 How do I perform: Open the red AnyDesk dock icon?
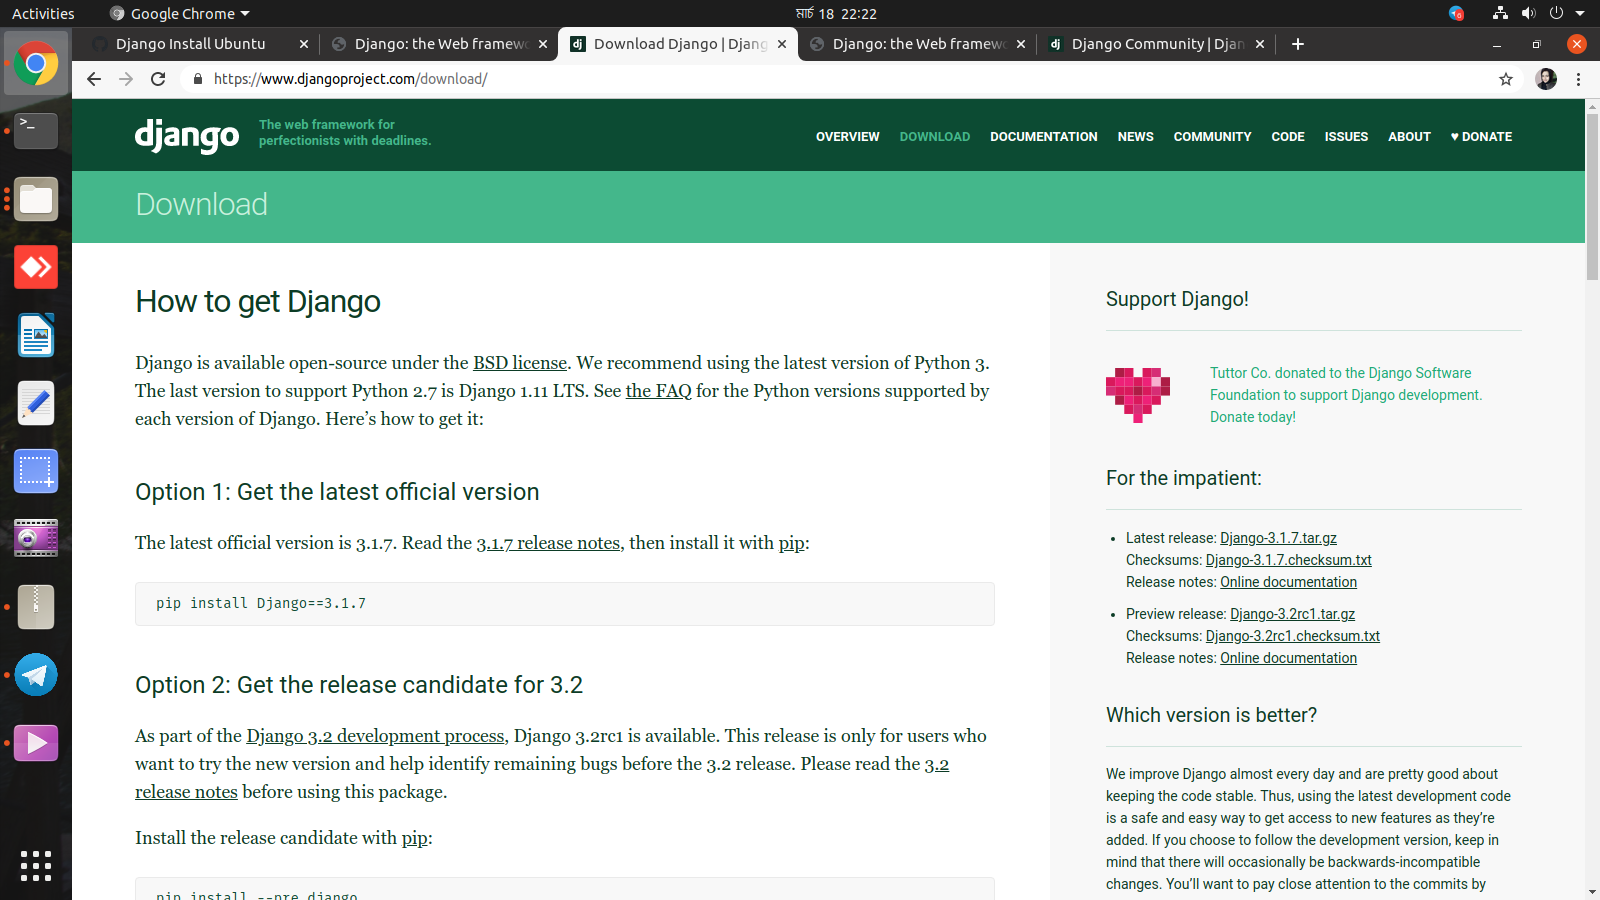pos(36,267)
